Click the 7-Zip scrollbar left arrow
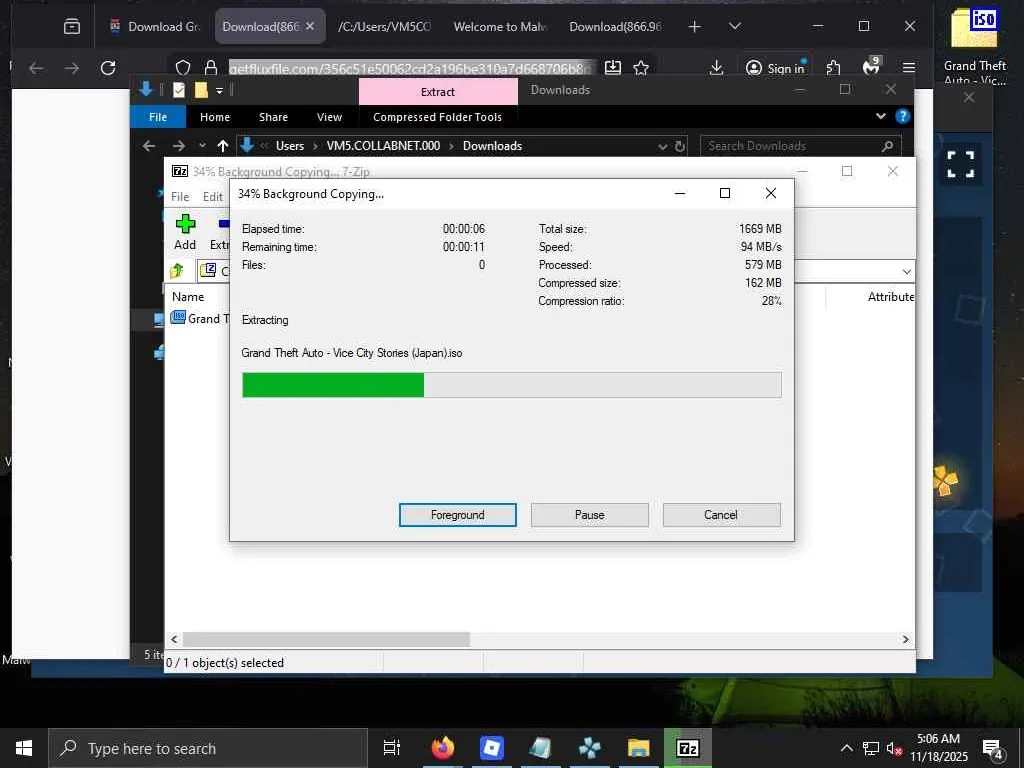The height and width of the screenshot is (768, 1024). pos(174,639)
